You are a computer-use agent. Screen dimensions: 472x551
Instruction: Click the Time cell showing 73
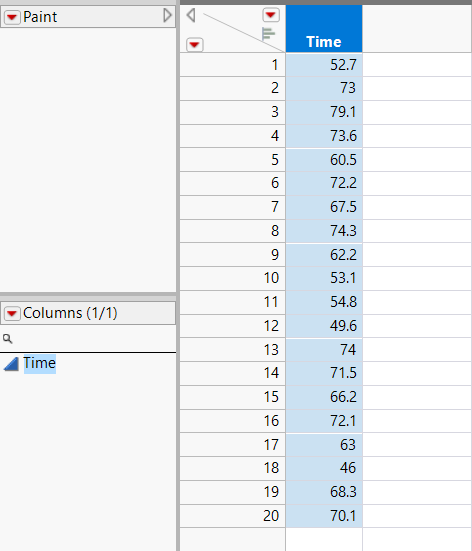coord(324,88)
